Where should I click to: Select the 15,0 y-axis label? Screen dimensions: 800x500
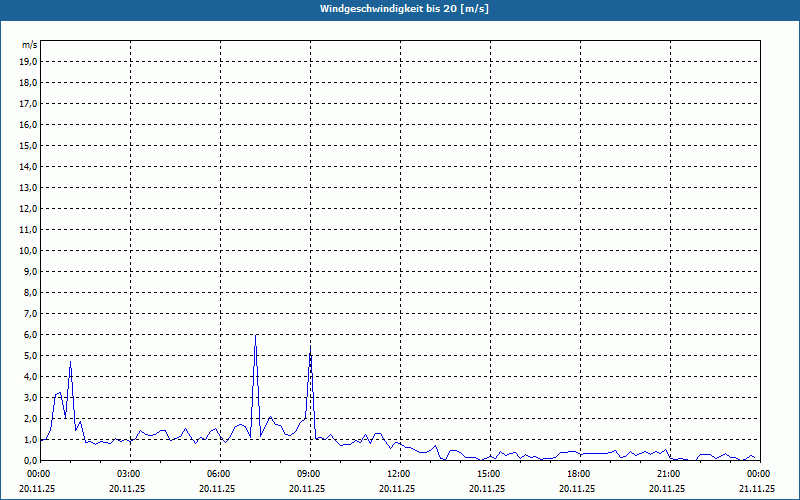coord(29,145)
